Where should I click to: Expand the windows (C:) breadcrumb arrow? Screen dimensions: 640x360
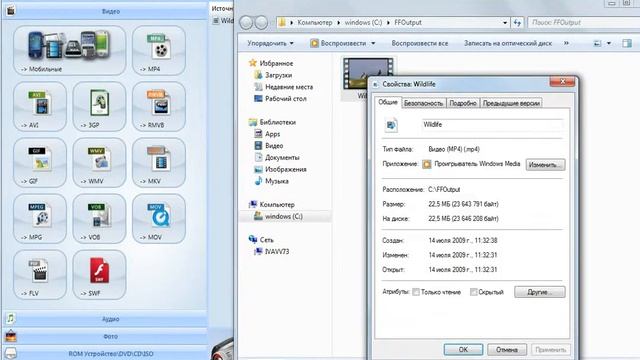[388, 22]
